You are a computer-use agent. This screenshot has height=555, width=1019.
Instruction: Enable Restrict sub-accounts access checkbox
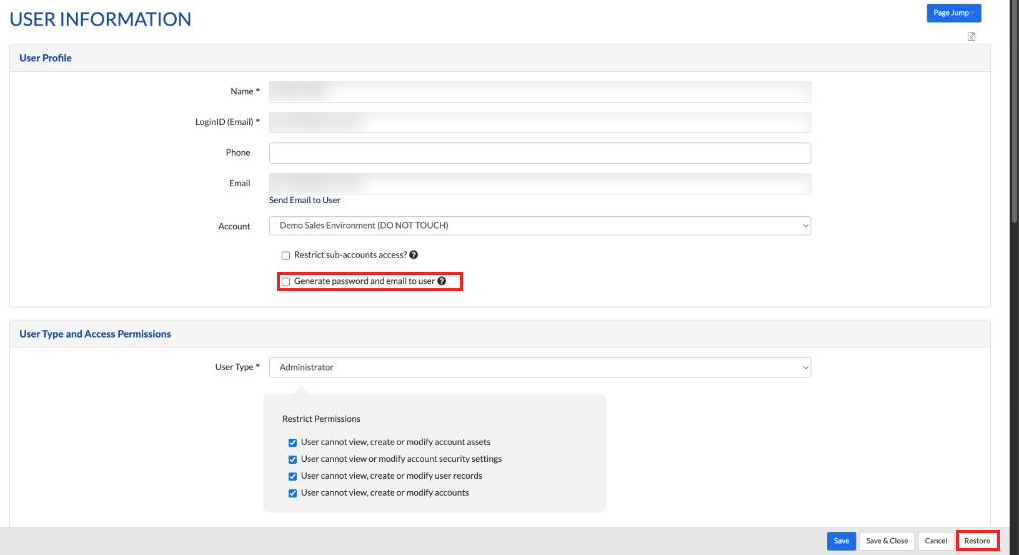point(285,255)
